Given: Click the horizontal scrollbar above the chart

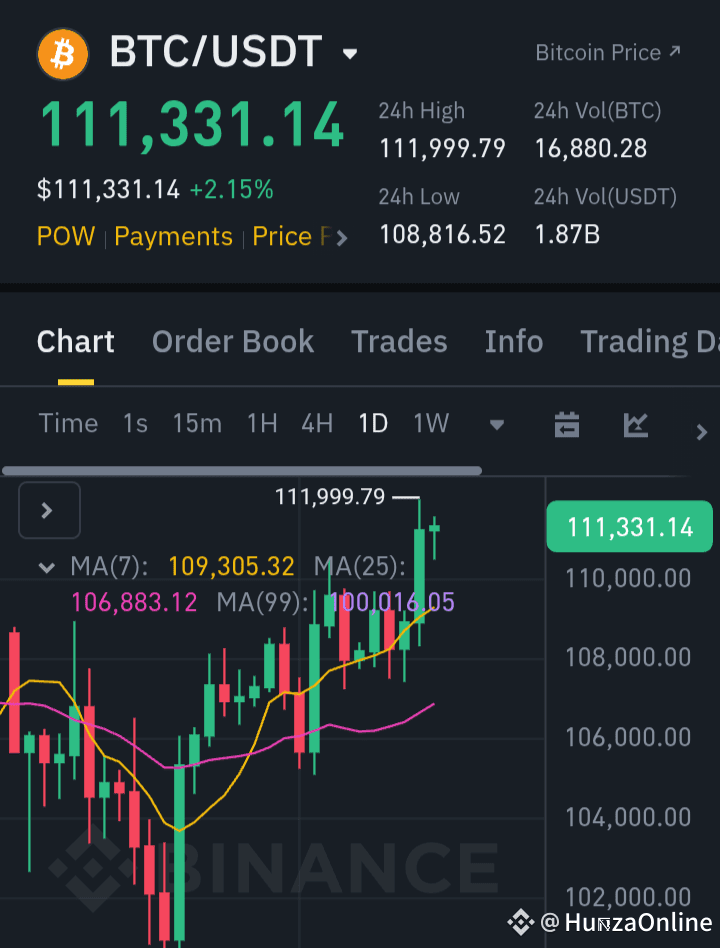Looking at the screenshot, I should 242,470.
